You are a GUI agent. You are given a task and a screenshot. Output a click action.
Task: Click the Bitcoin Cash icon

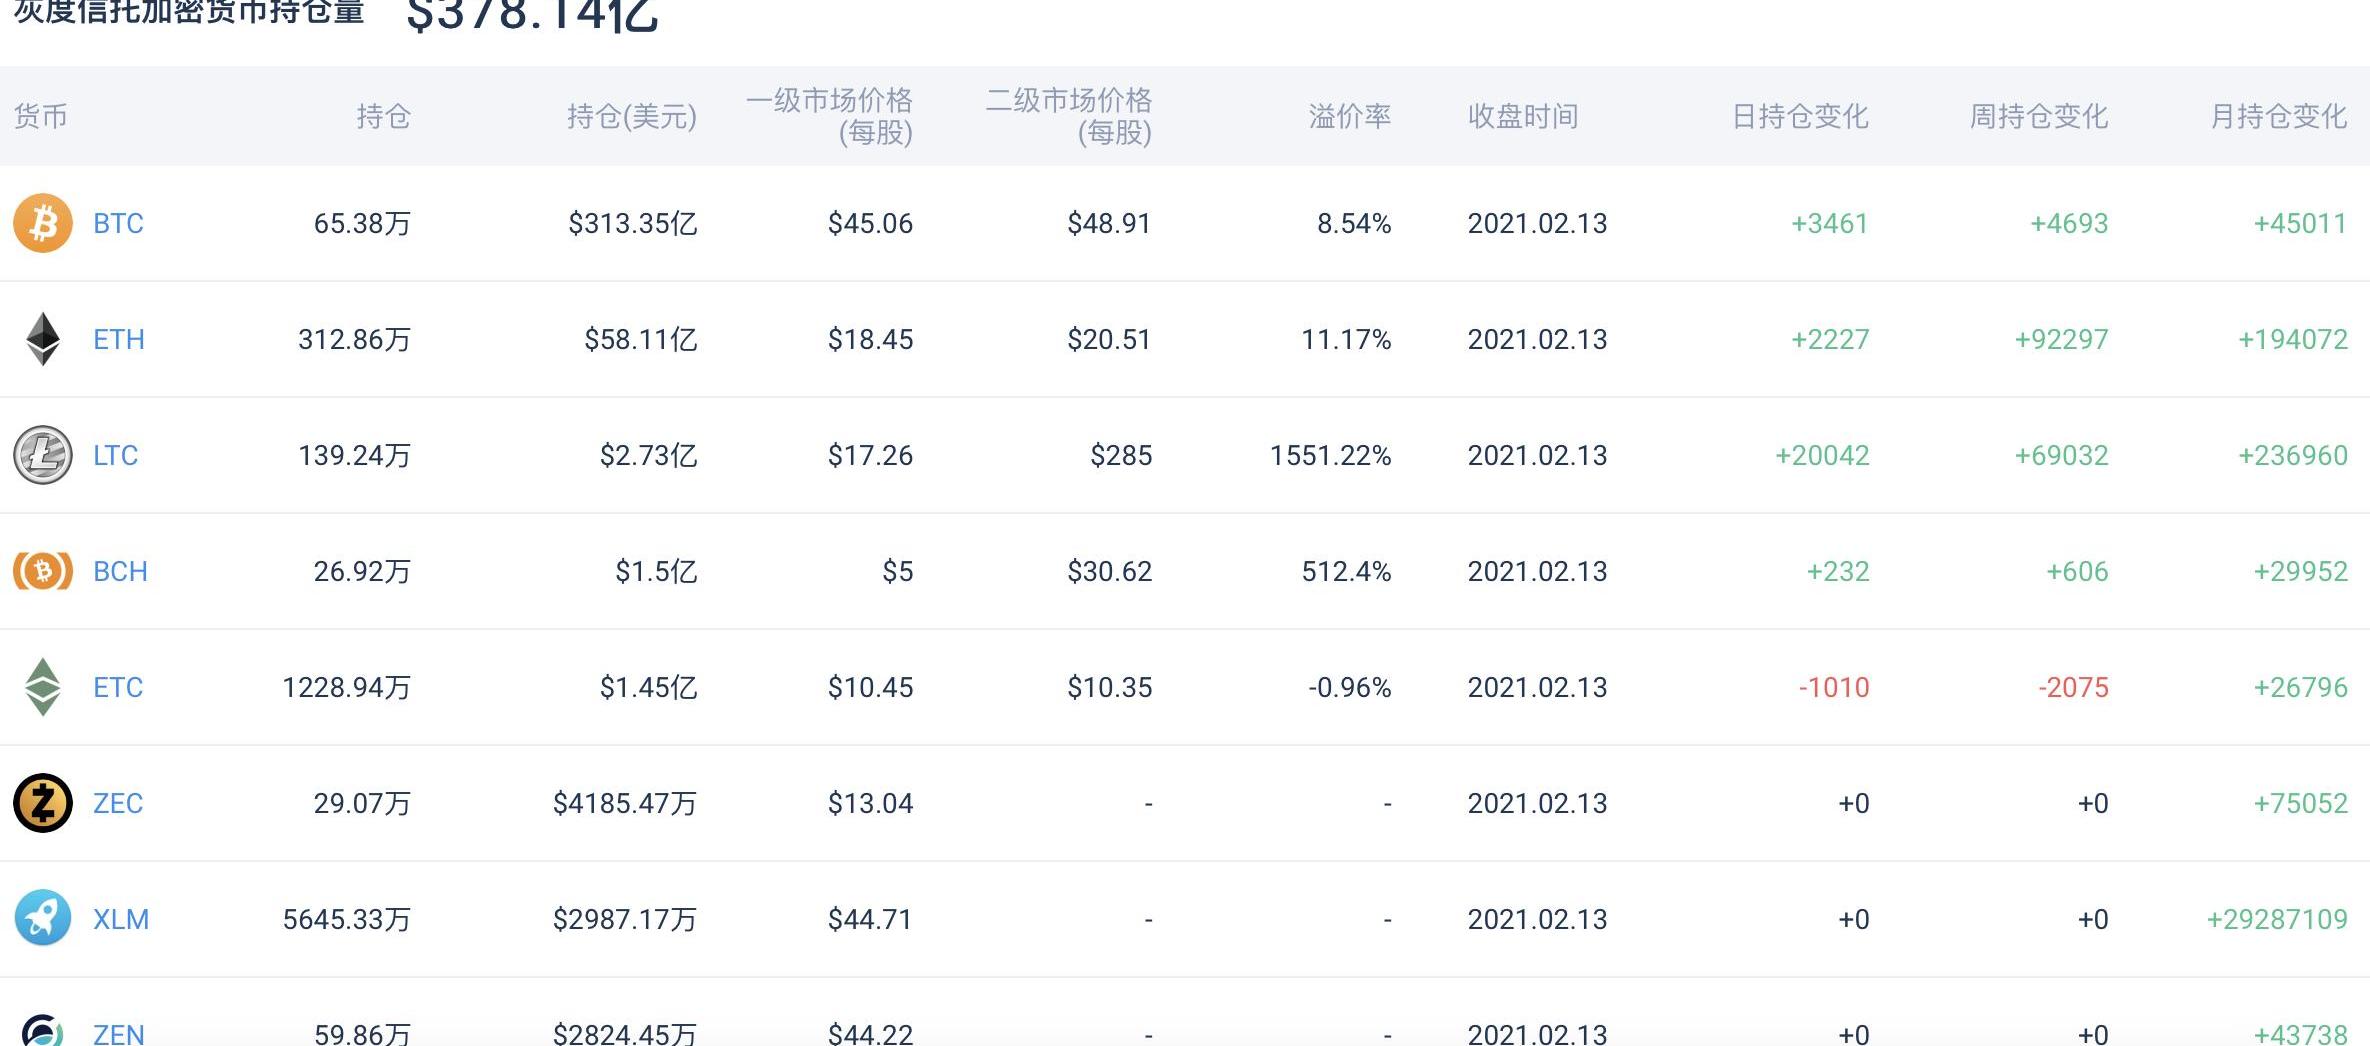point(42,571)
